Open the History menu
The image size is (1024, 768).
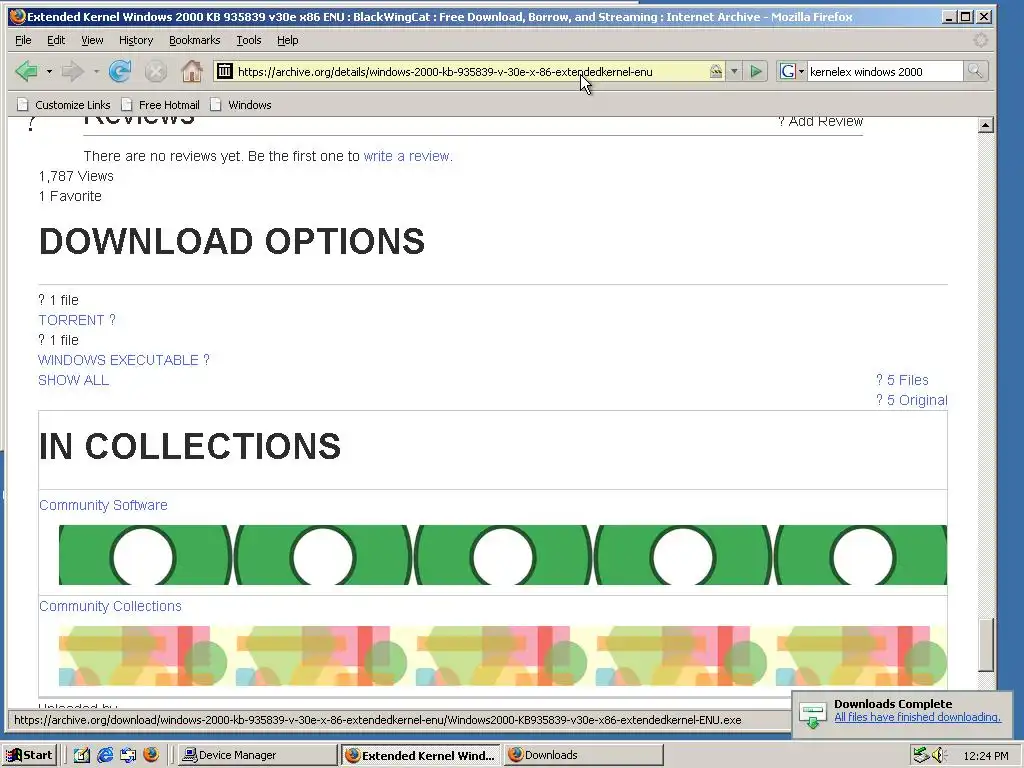tap(136, 40)
